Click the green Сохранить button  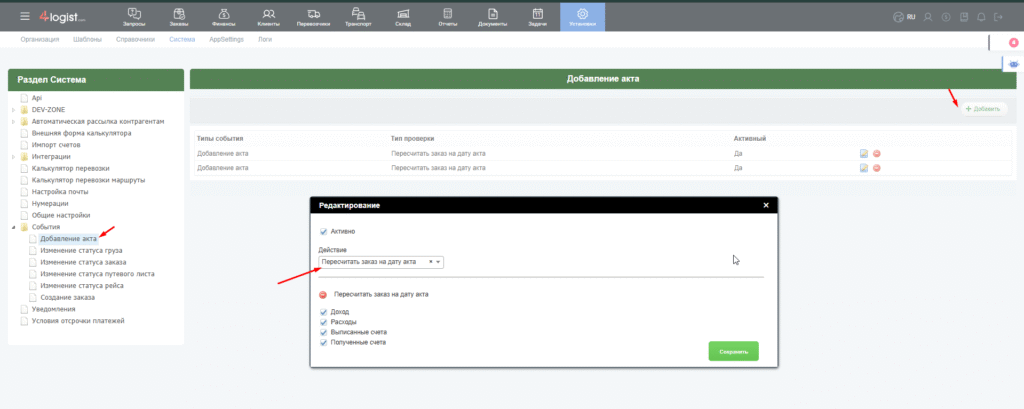pyautogui.click(x=733, y=351)
